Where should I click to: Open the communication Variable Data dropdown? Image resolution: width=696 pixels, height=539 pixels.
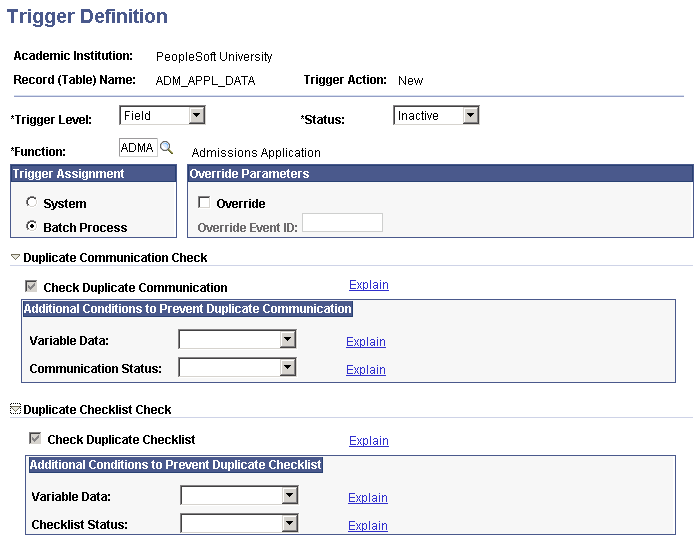tap(237, 340)
